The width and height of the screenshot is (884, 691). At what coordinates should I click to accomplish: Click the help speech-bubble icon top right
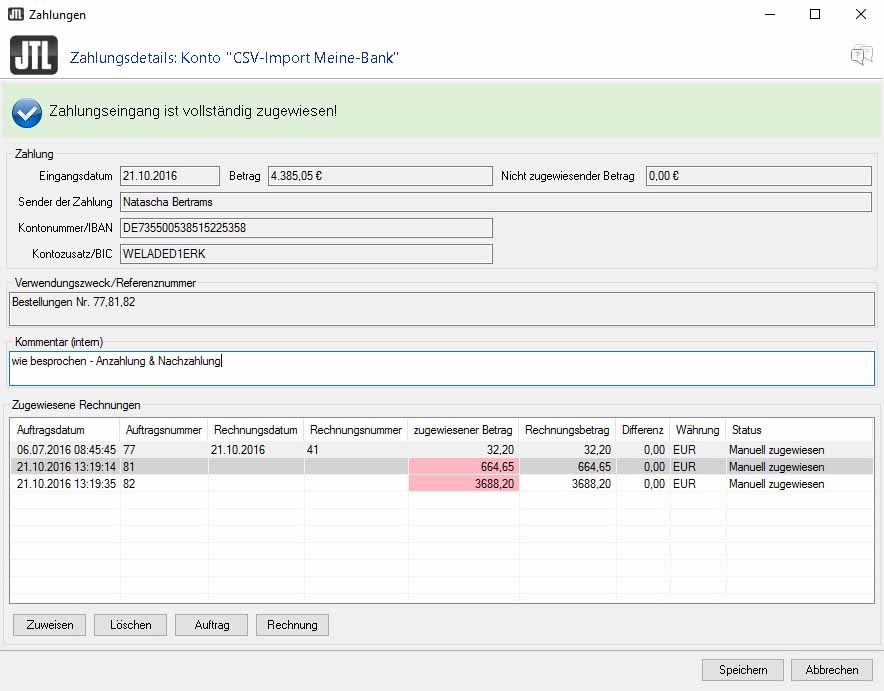click(861, 56)
